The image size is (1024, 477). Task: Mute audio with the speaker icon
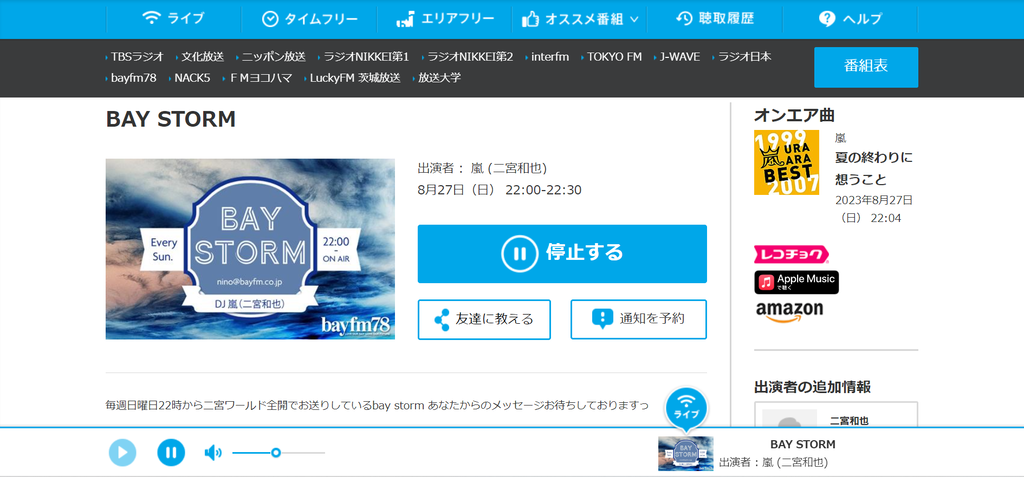point(213,452)
